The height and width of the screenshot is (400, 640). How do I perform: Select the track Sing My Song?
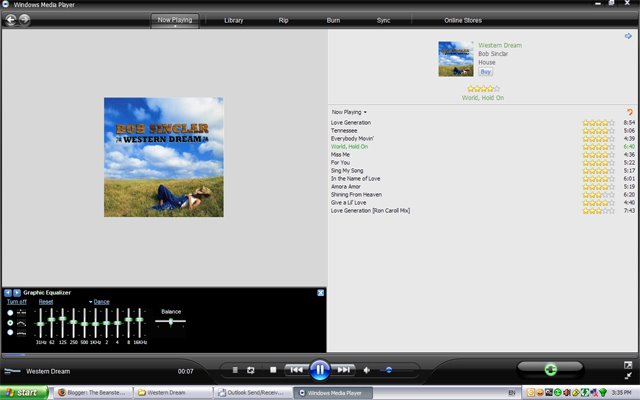[347, 171]
